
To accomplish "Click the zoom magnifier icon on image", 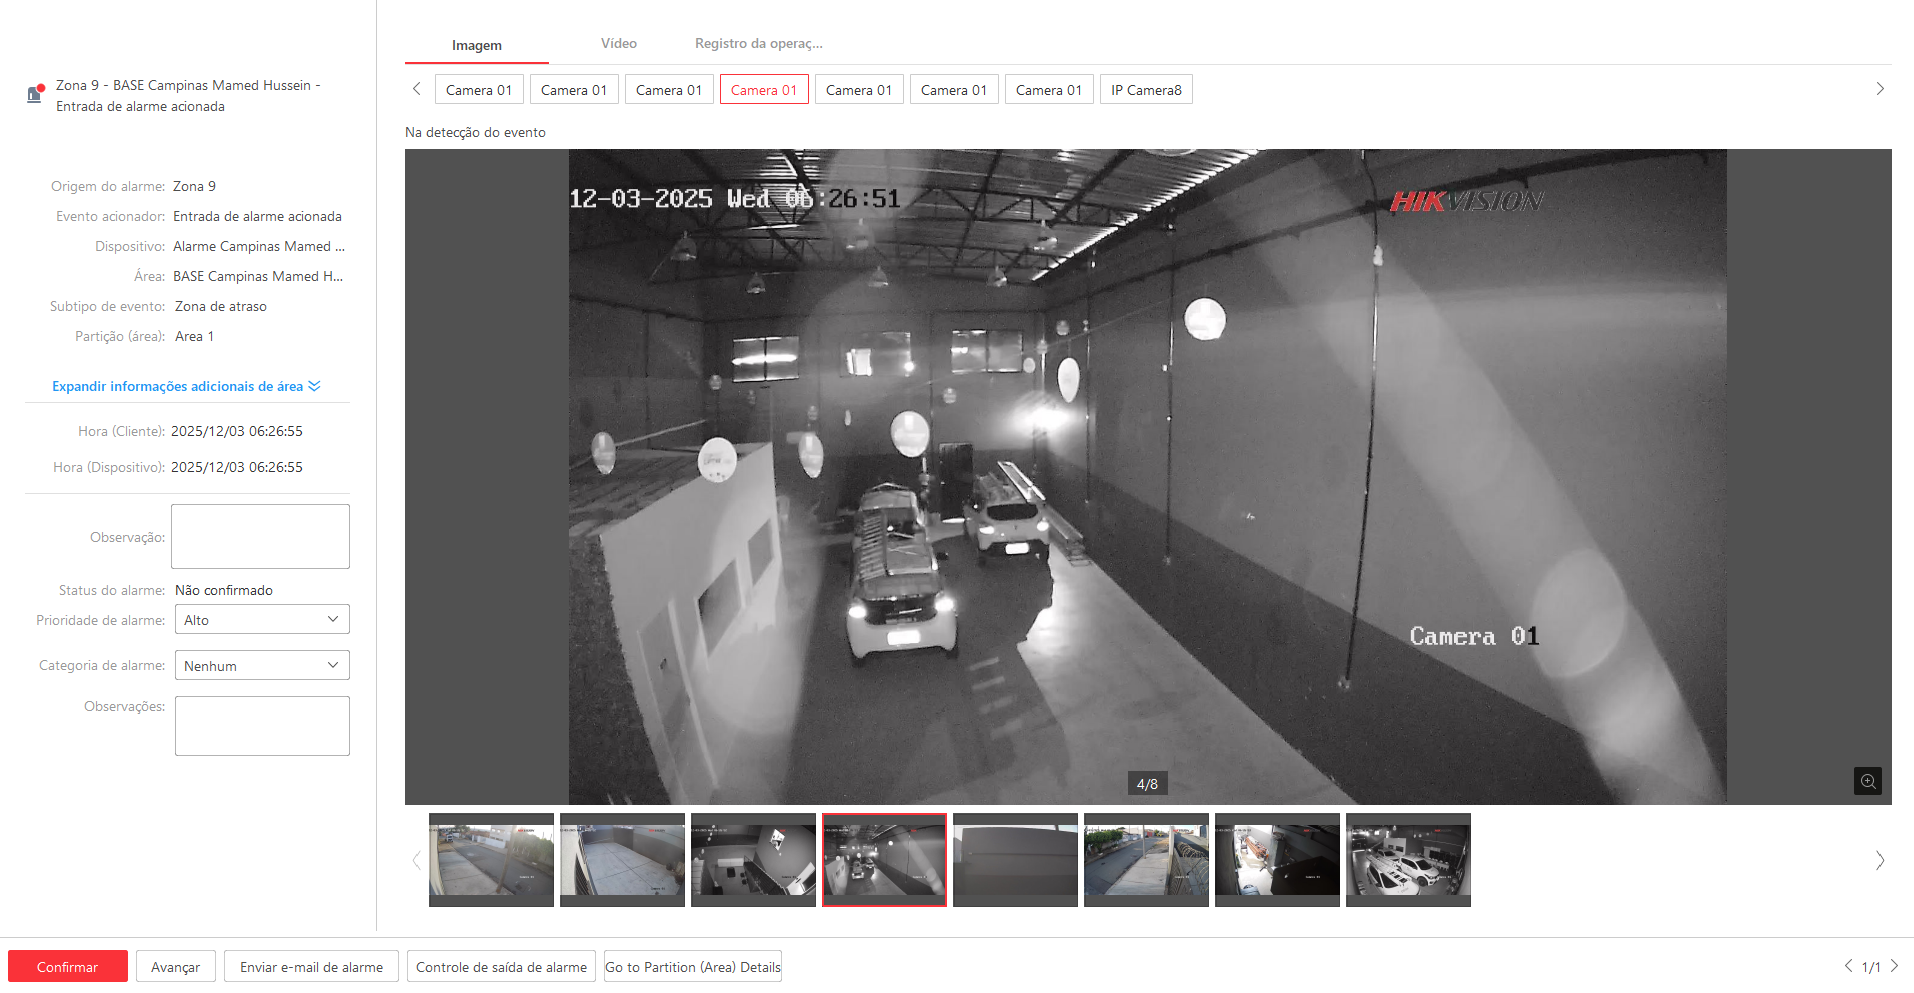I will [x=1867, y=781].
